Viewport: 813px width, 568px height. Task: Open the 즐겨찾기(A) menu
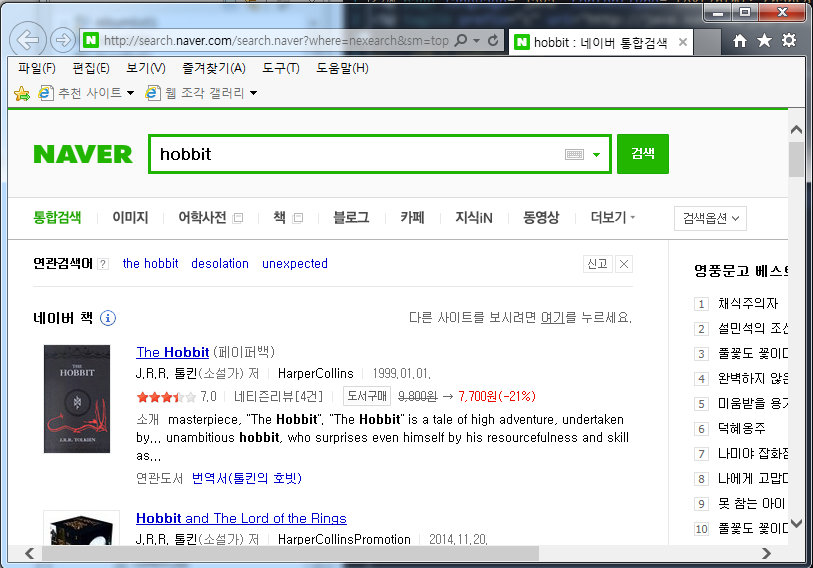214,68
